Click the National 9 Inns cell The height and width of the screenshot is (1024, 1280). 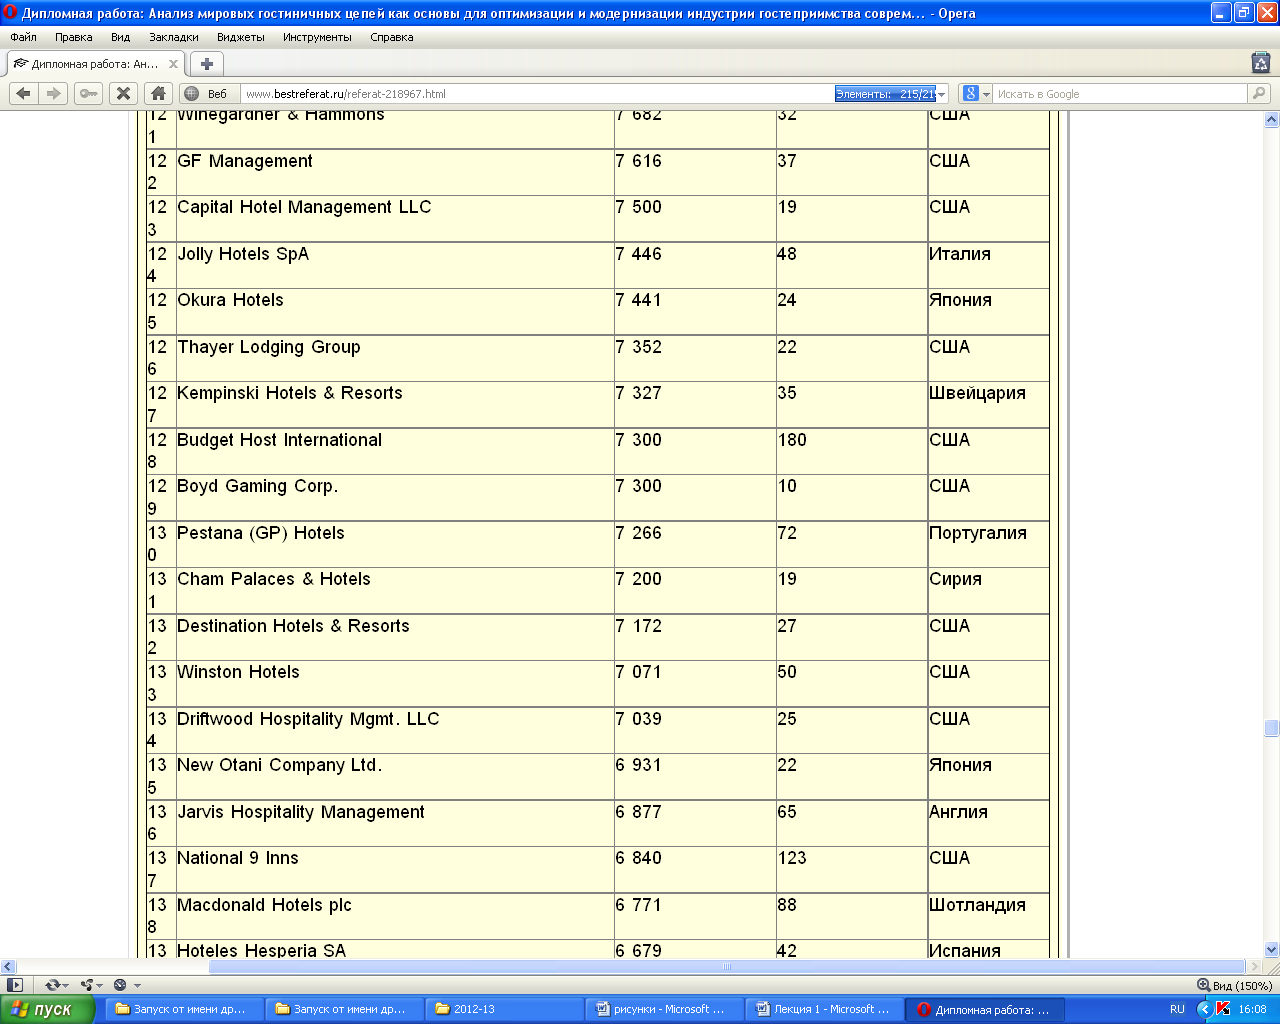coord(395,869)
